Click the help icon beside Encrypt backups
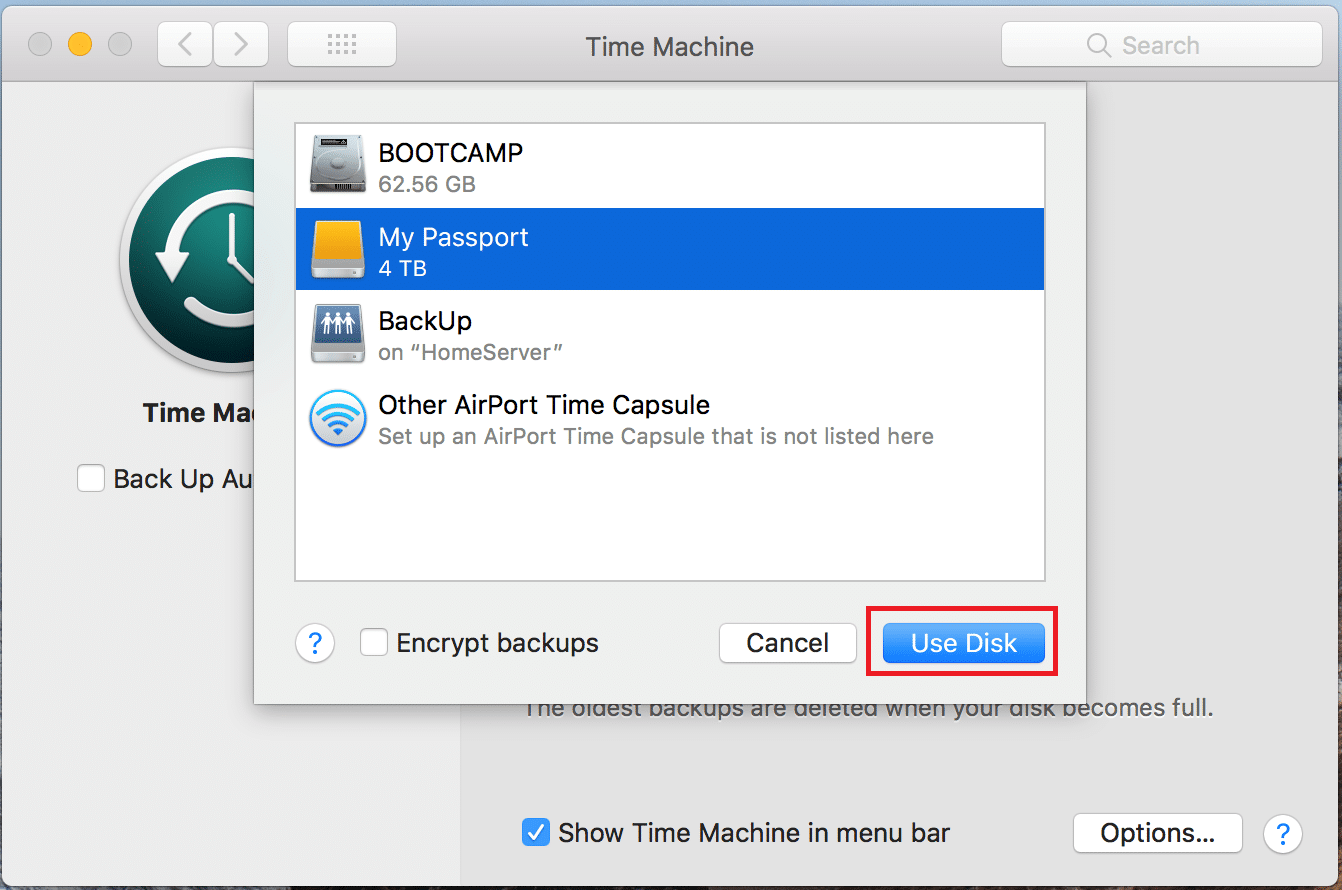The width and height of the screenshot is (1342, 890). (315, 643)
